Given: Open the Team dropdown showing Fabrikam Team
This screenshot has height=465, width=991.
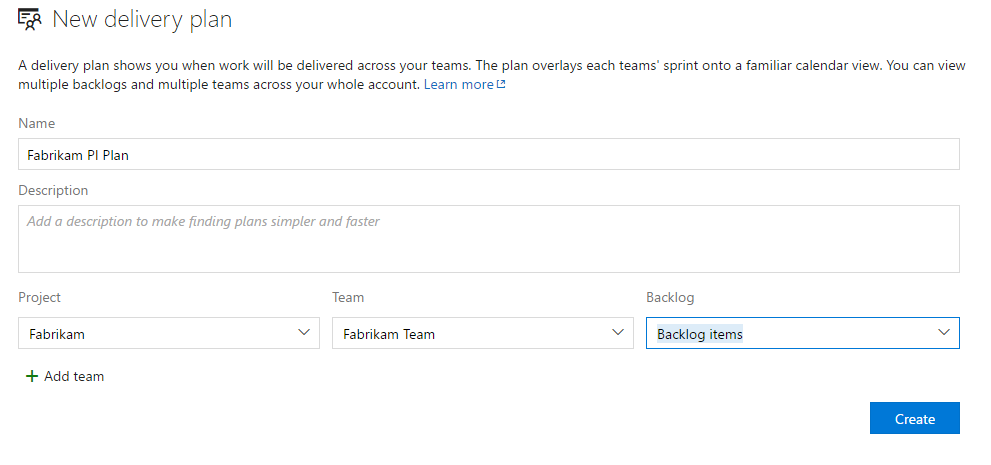Looking at the screenshot, I should pos(482,333).
